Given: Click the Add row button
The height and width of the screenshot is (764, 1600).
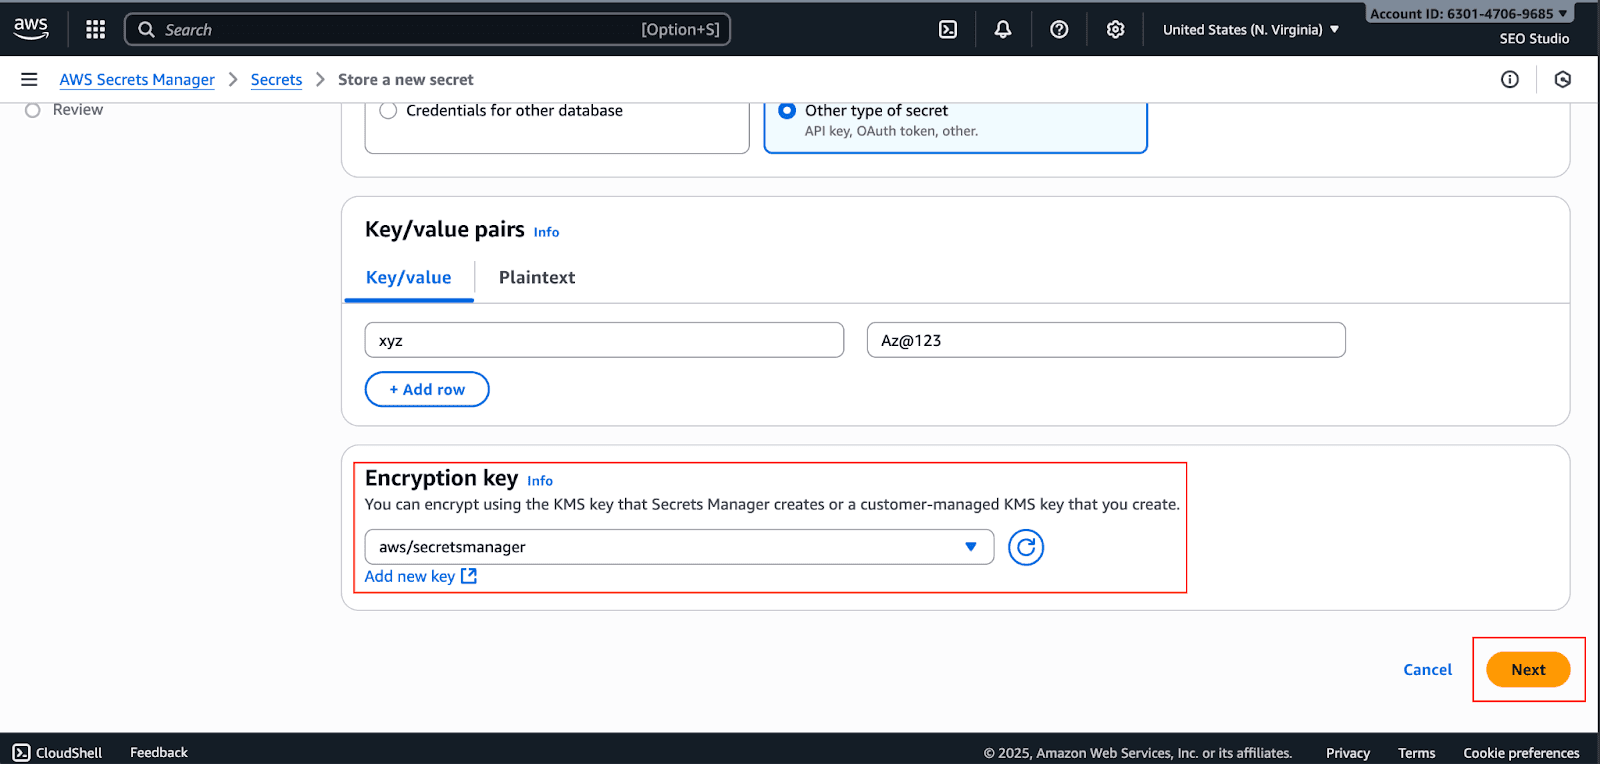Looking at the screenshot, I should point(427,389).
